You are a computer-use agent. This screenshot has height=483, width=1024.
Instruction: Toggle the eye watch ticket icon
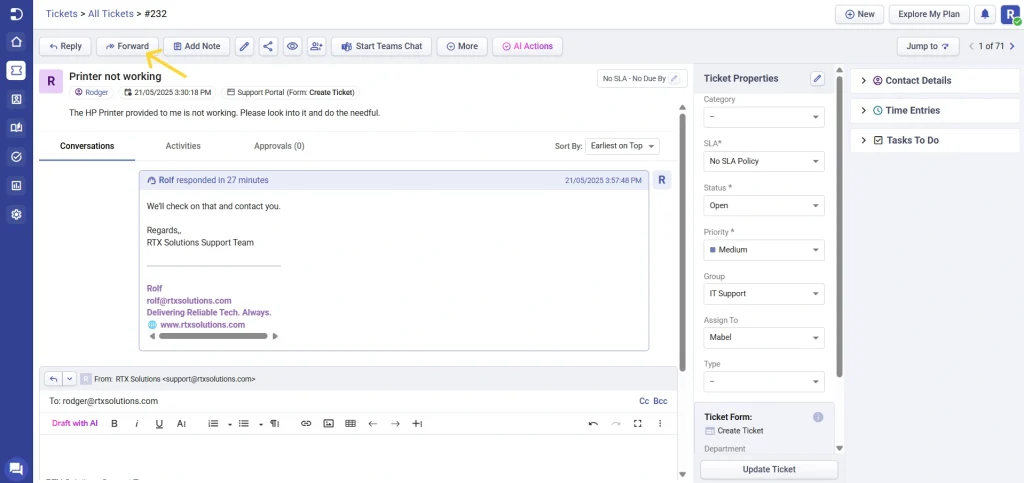pos(292,46)
